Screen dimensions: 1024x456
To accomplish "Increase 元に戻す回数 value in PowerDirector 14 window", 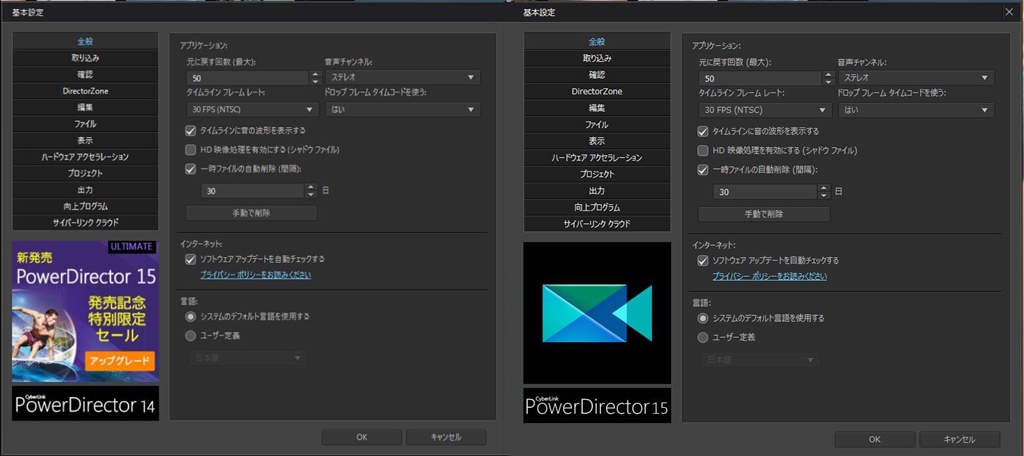I will coord(315,74).
